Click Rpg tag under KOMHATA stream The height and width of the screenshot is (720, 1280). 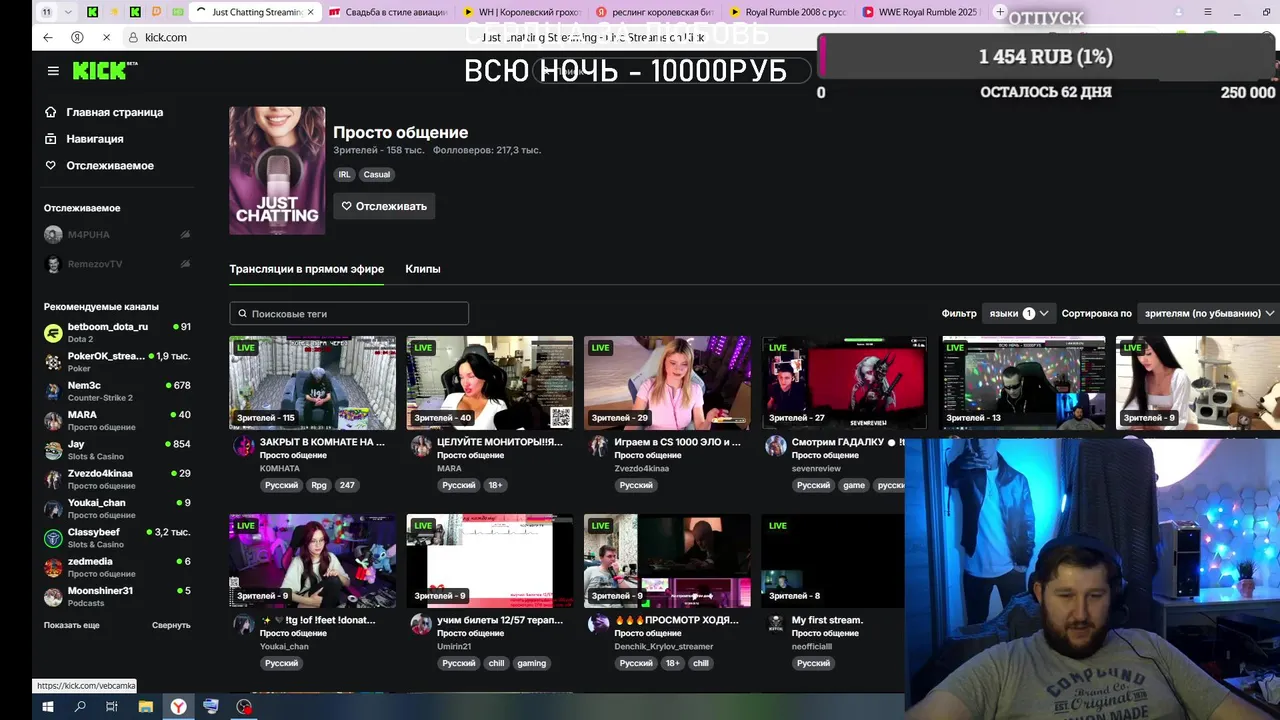point(319,485)
